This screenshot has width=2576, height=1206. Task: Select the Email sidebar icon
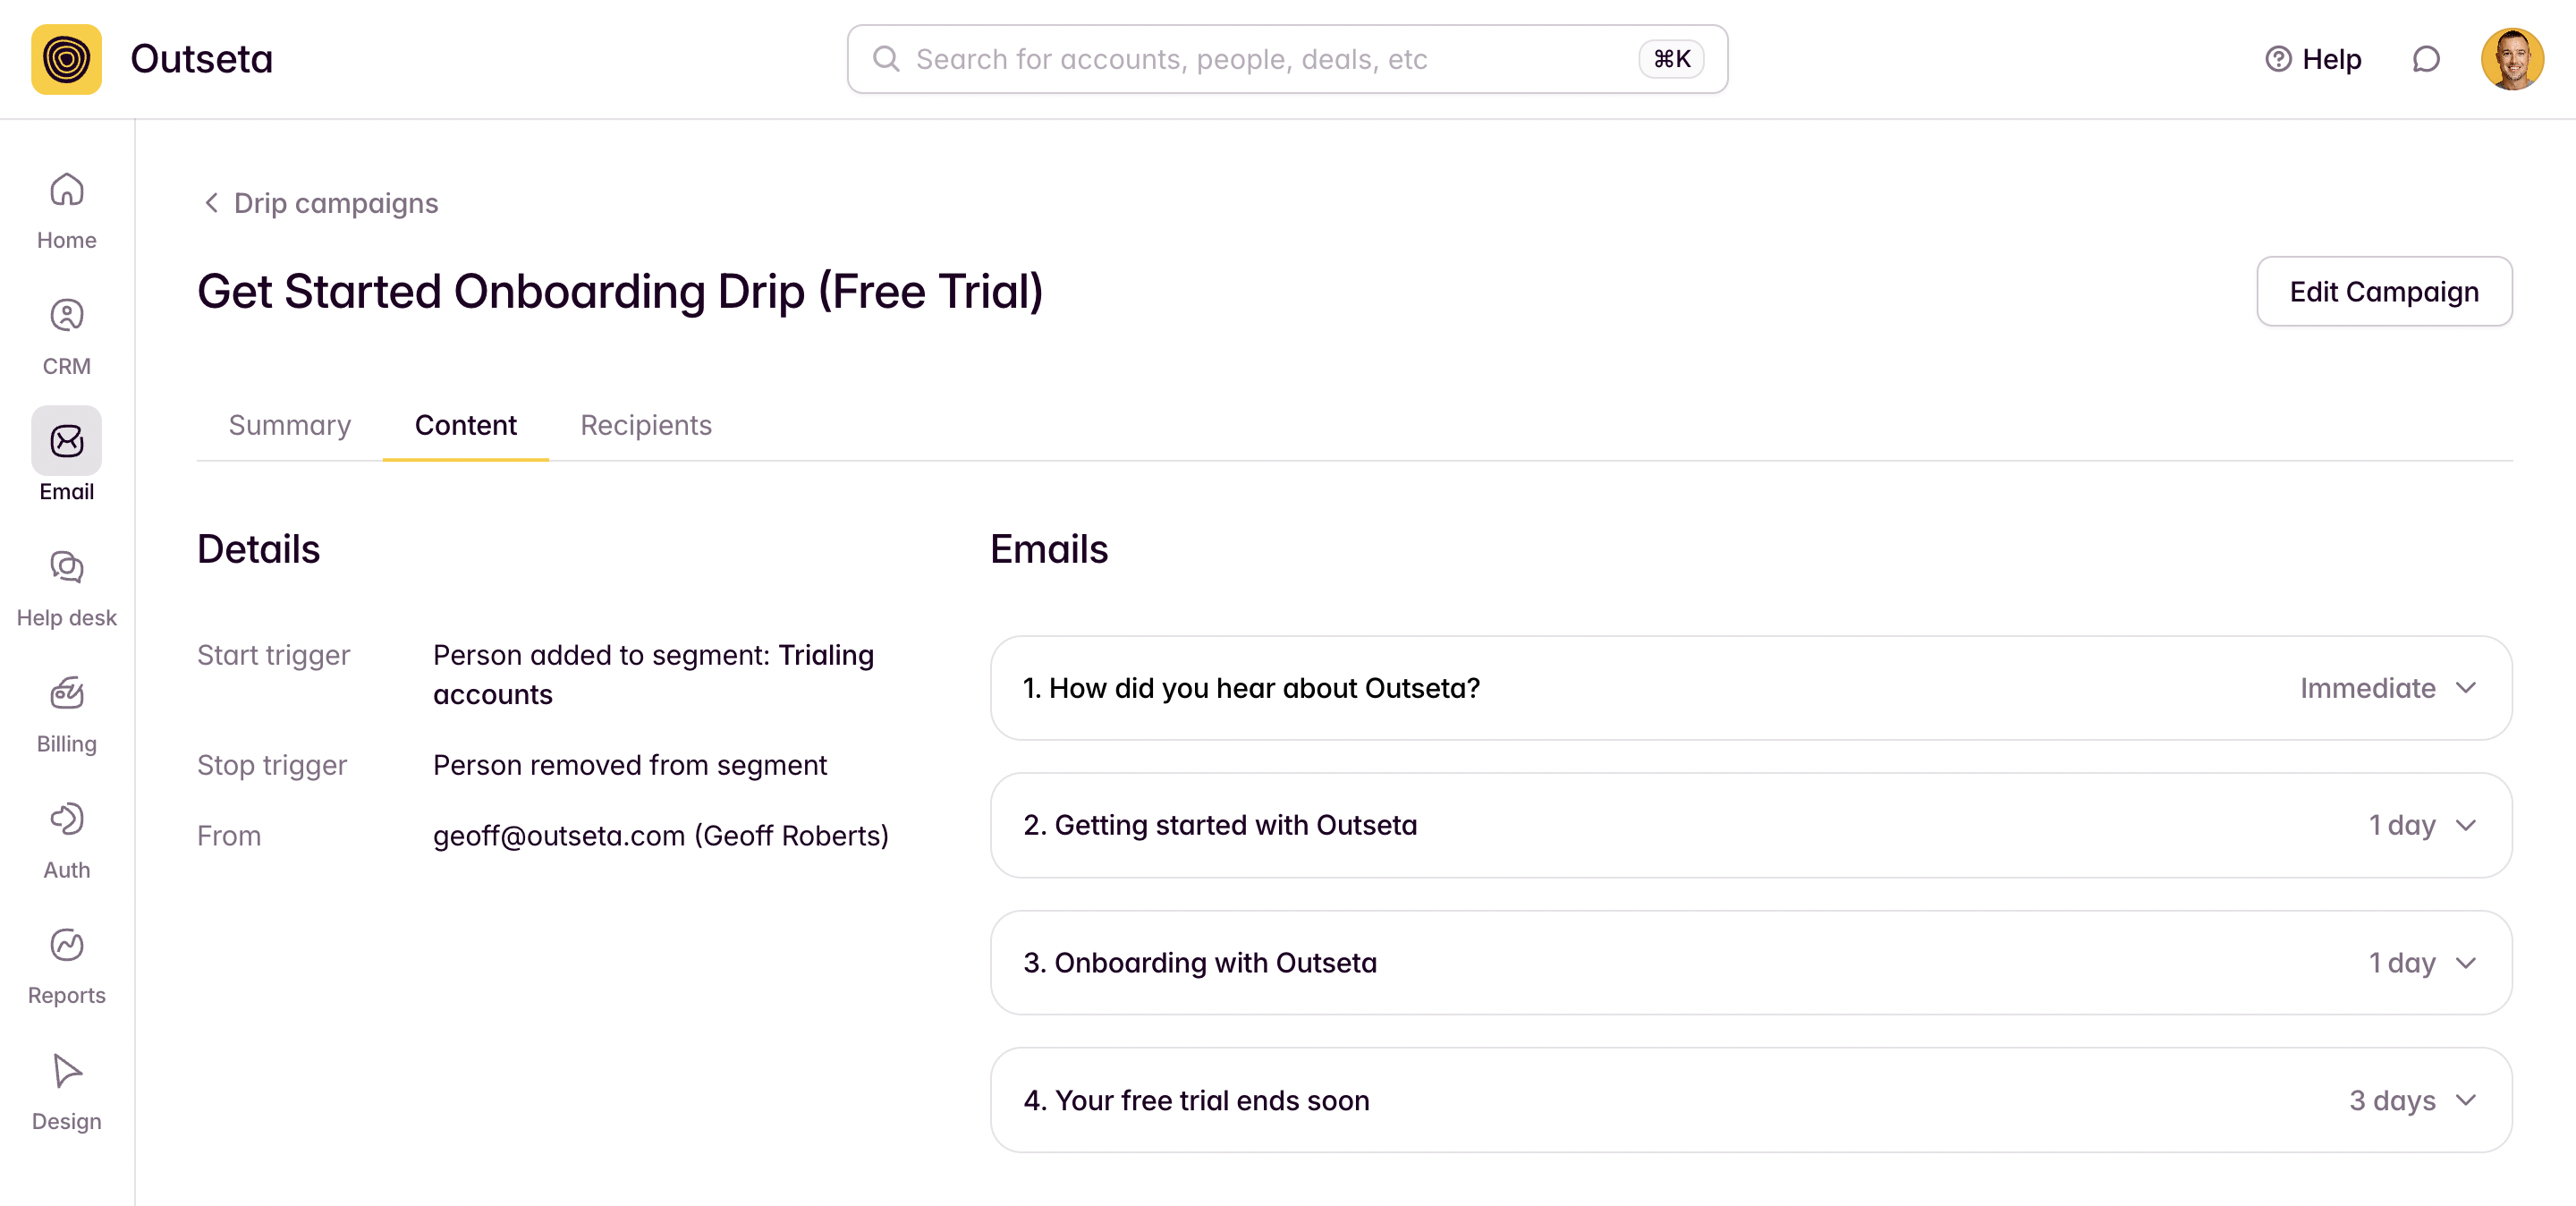tap(66, 441)
